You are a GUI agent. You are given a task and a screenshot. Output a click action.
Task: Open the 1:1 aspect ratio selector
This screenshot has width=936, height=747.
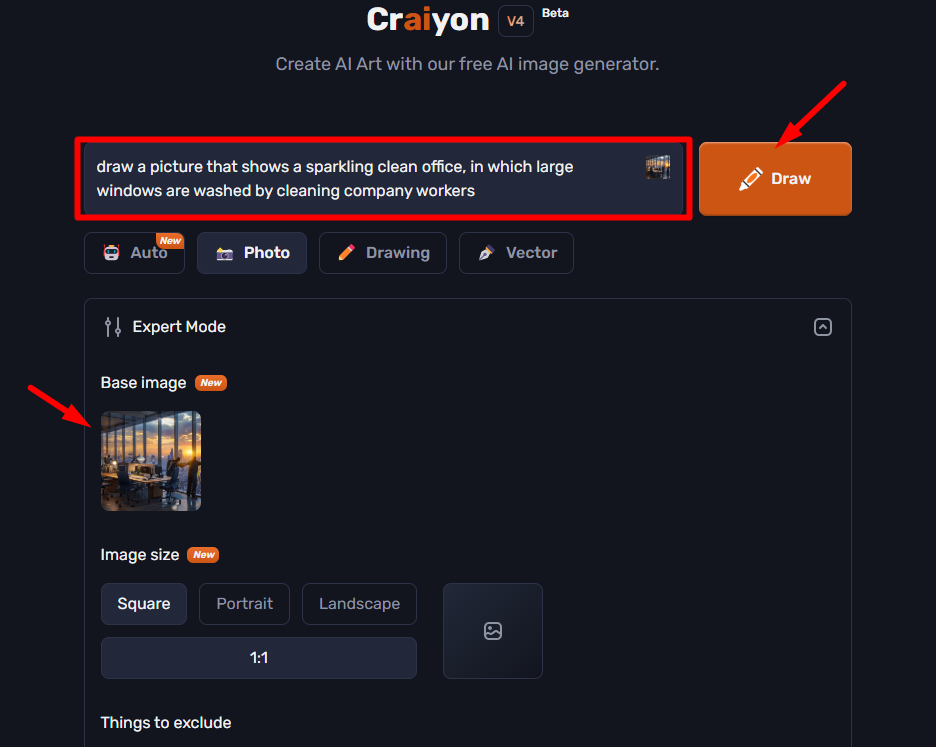258,657
